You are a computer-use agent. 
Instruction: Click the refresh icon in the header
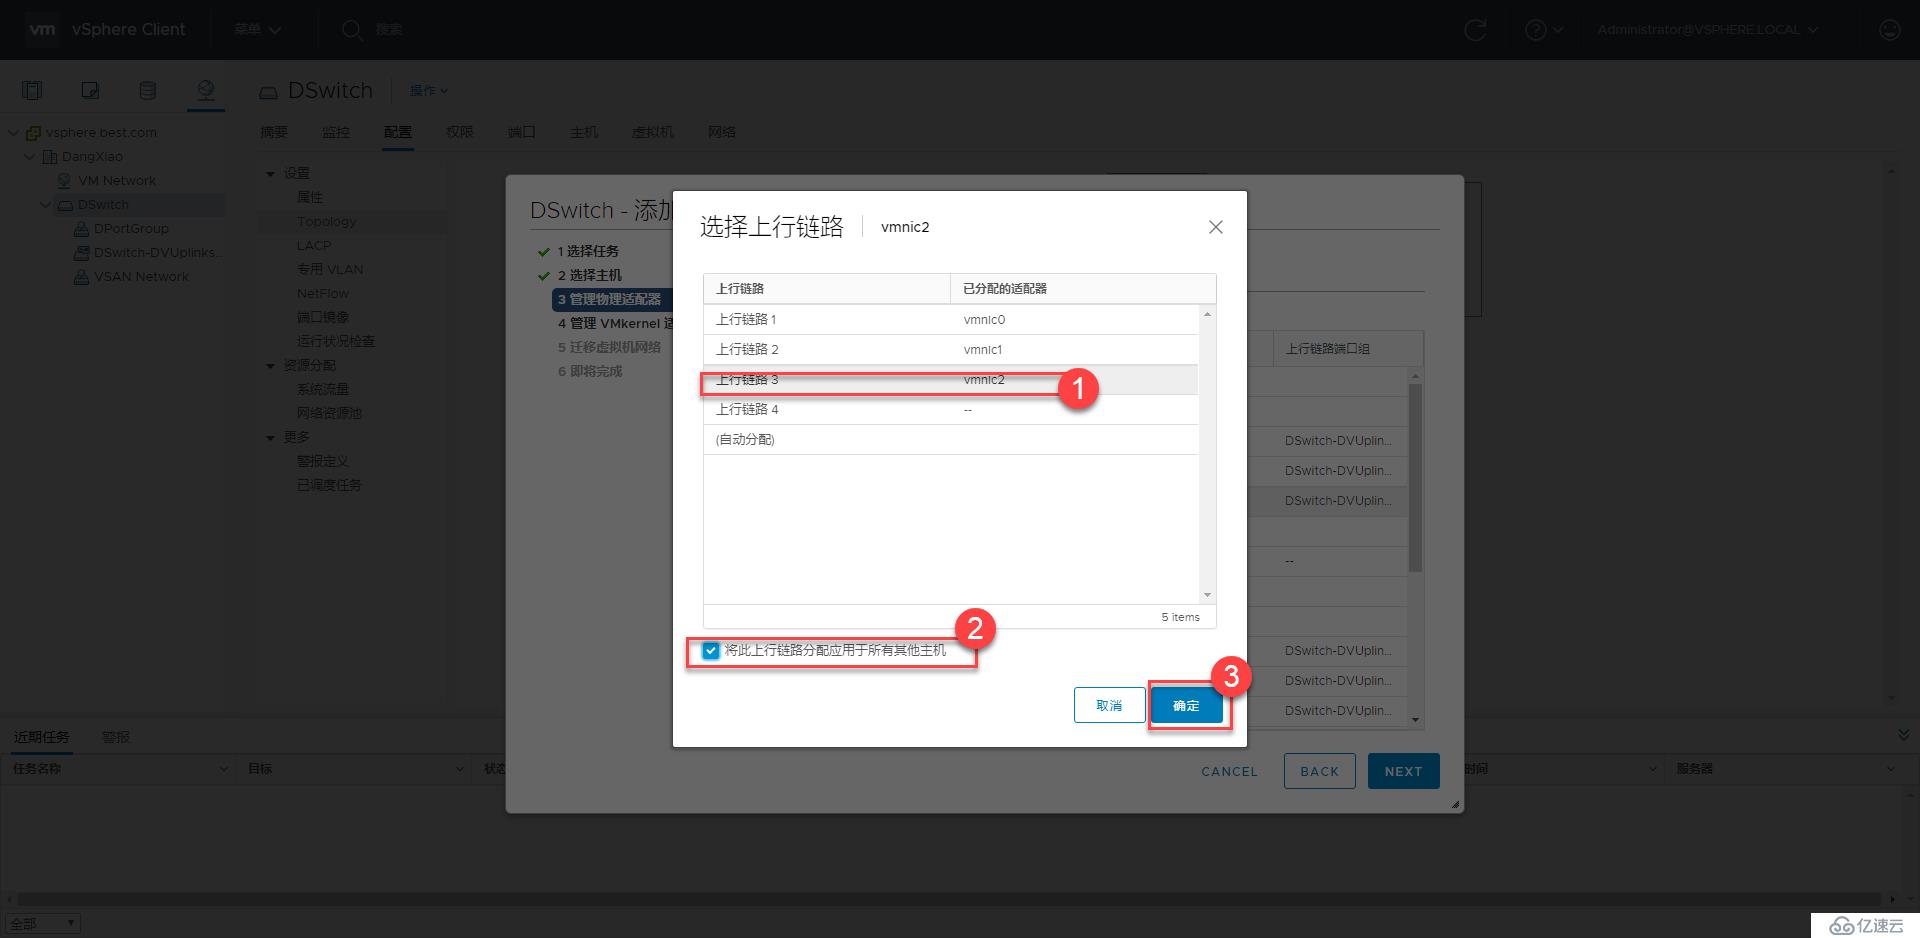click(x=1475, y=30)
